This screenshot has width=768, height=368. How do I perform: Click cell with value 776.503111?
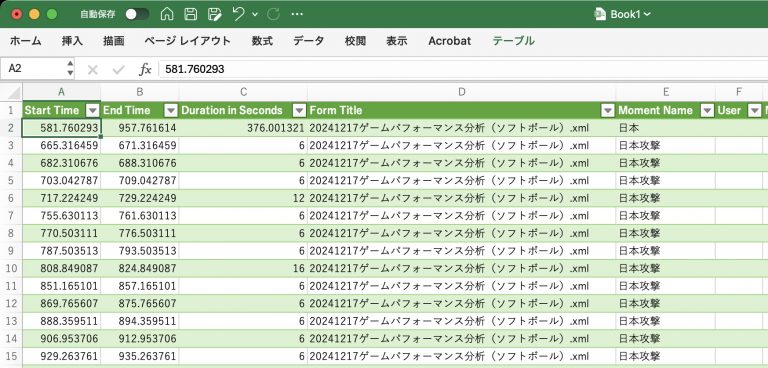tap(140, 233)
